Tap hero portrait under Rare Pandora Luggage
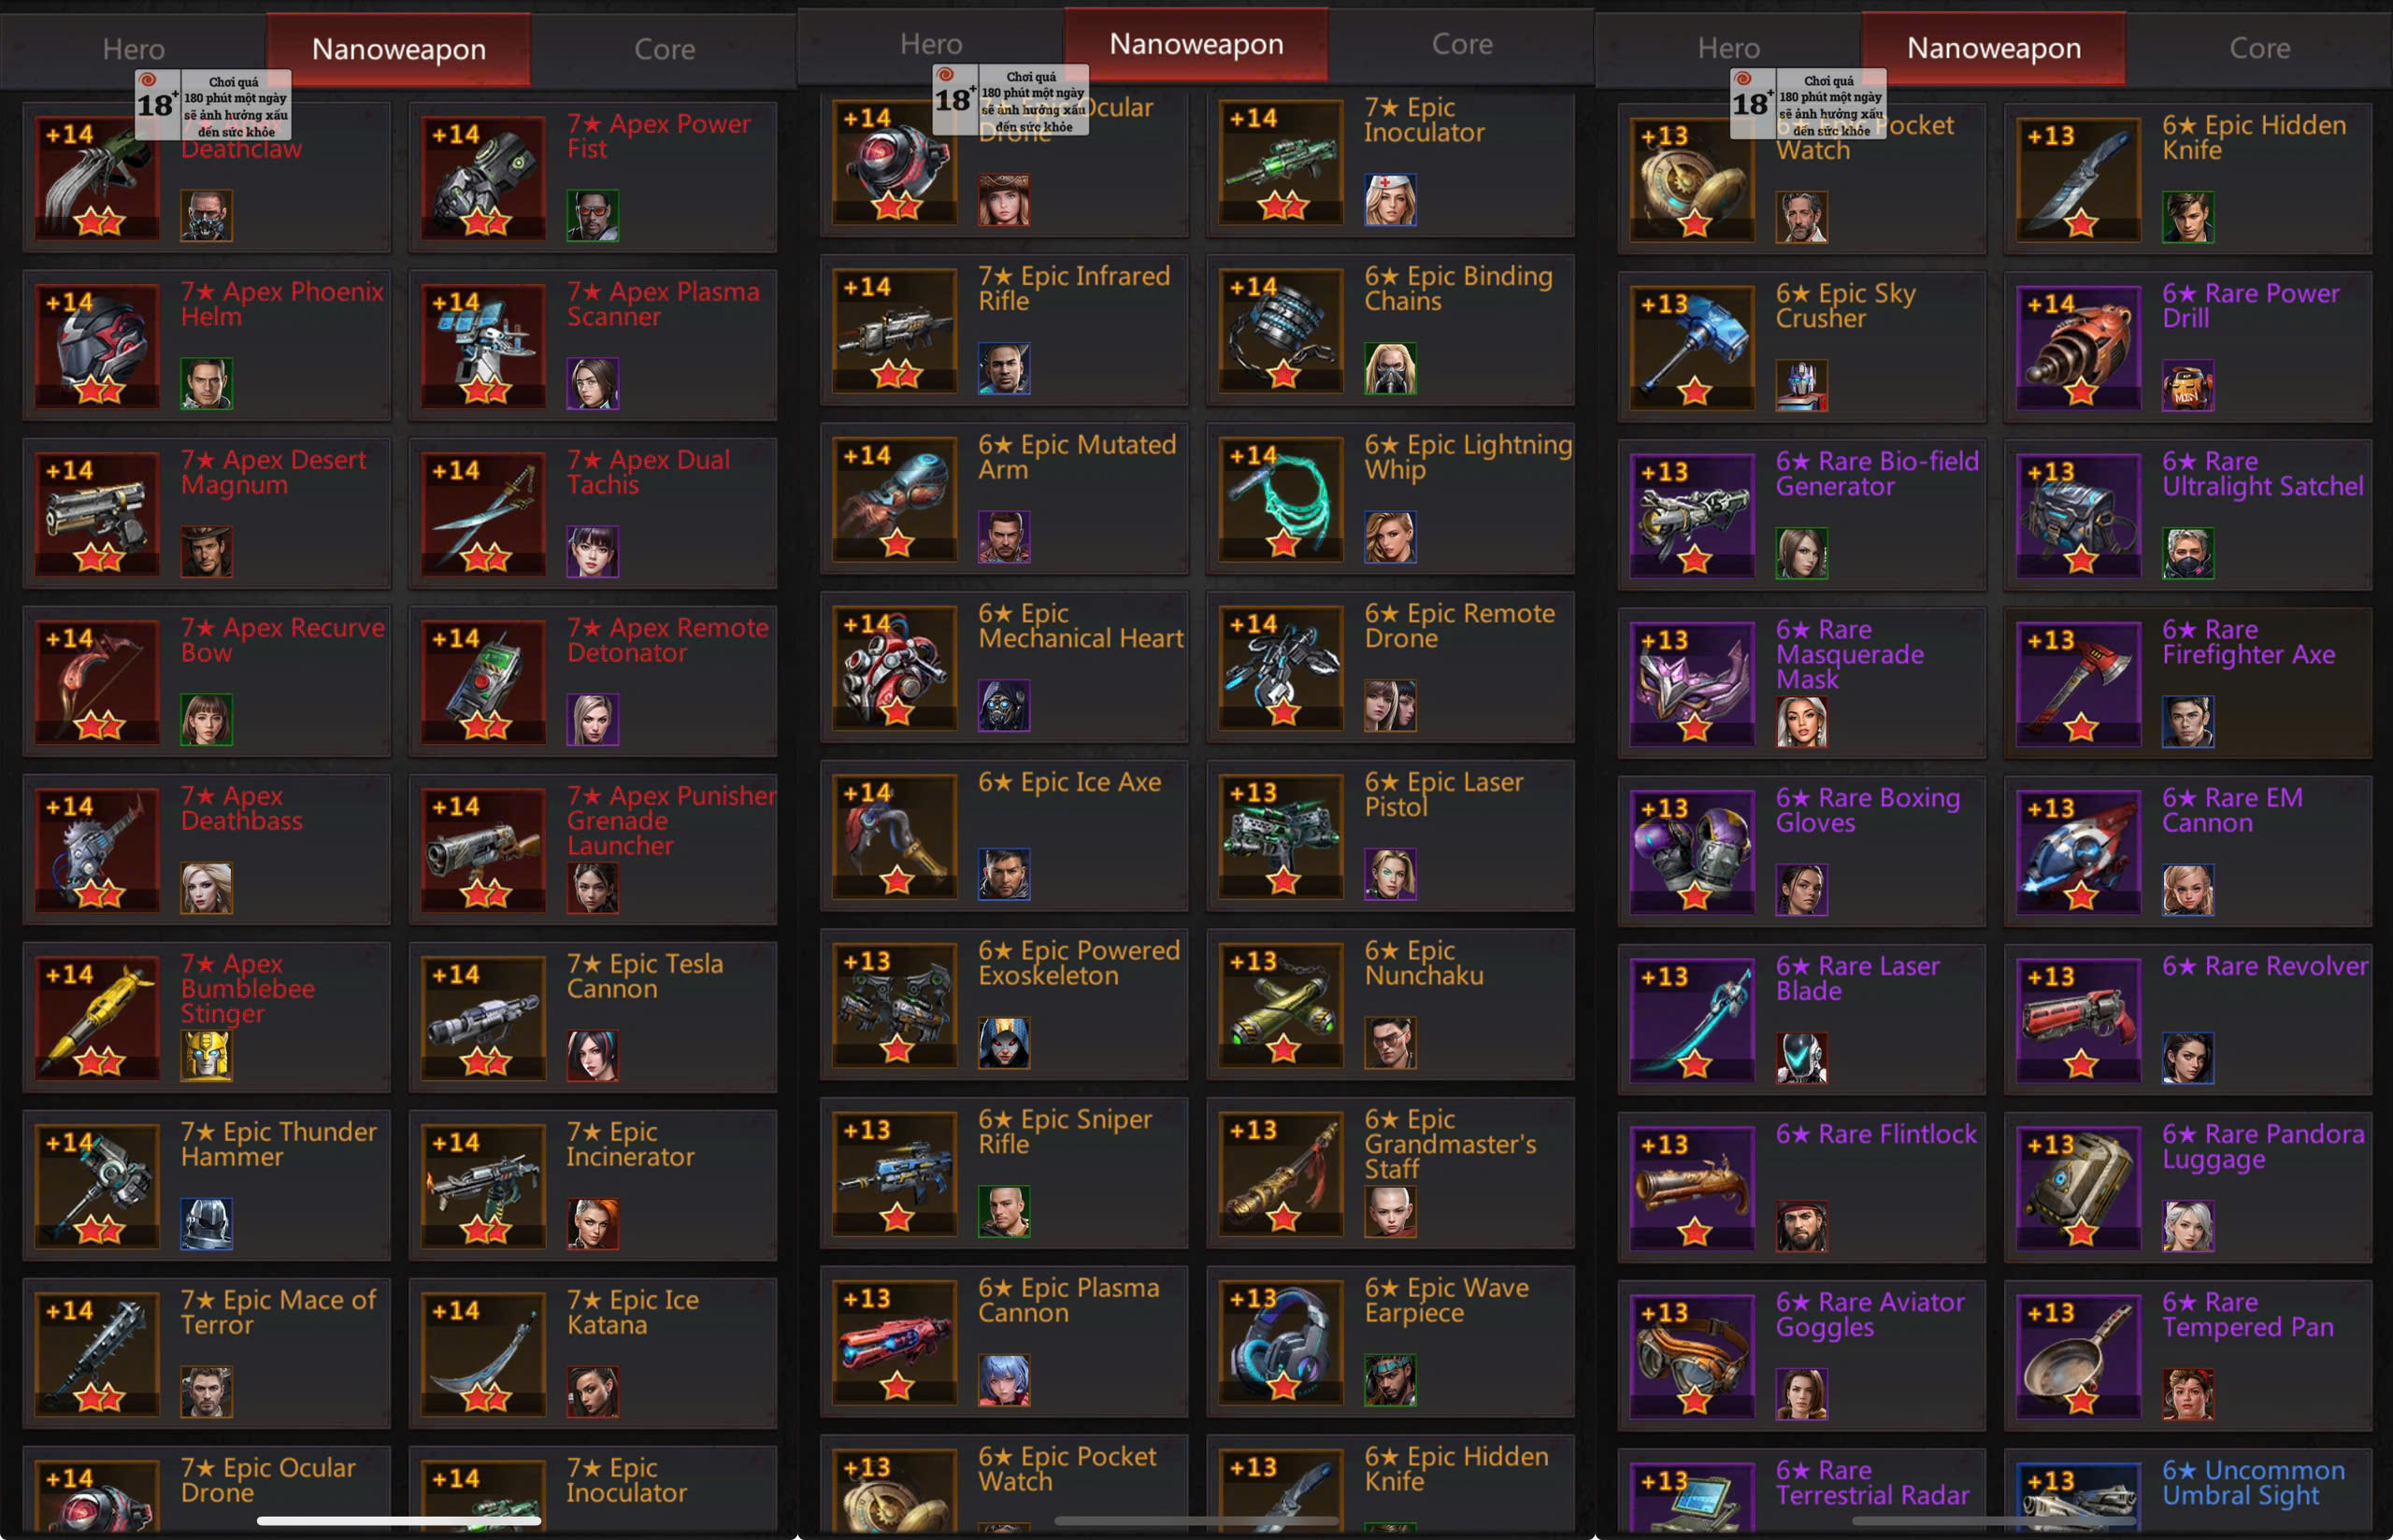2393x1540 pixels. click(2188, 1226)
